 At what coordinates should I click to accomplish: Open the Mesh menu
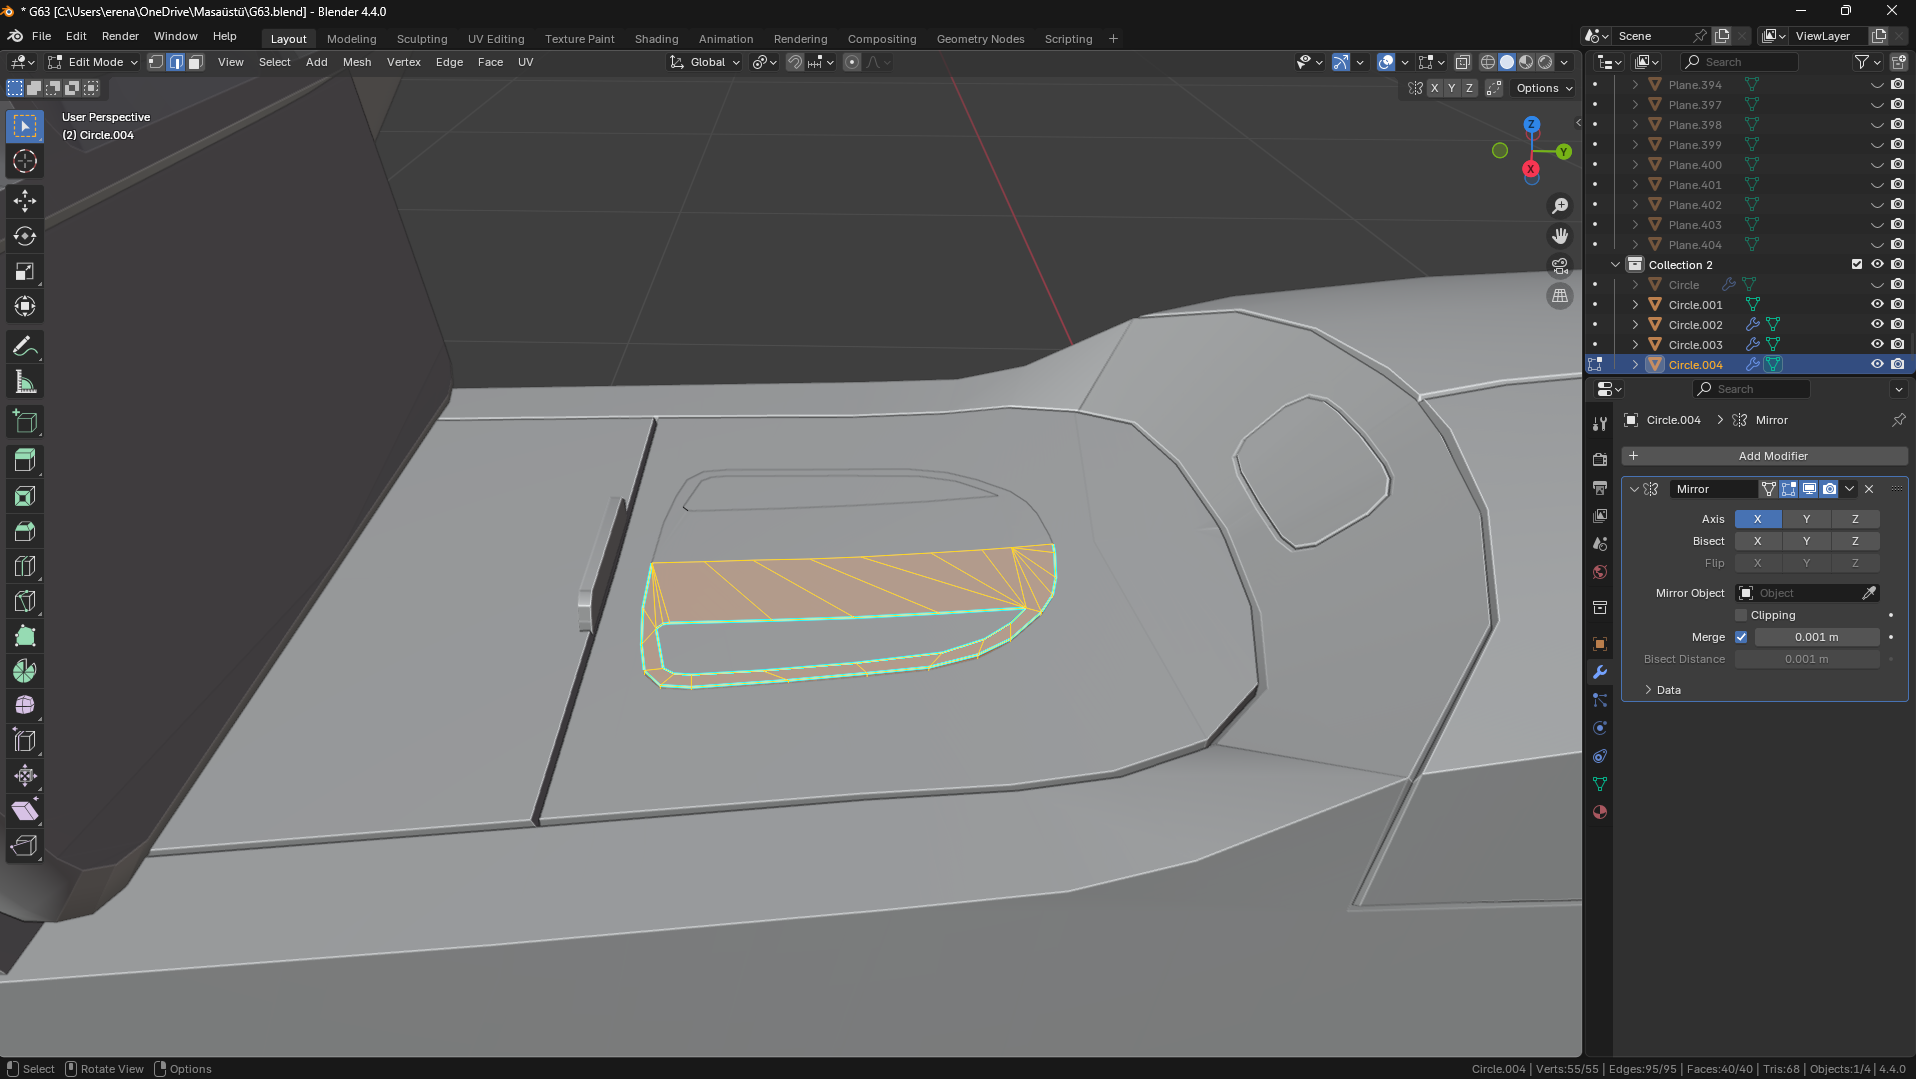coord(357,62)
